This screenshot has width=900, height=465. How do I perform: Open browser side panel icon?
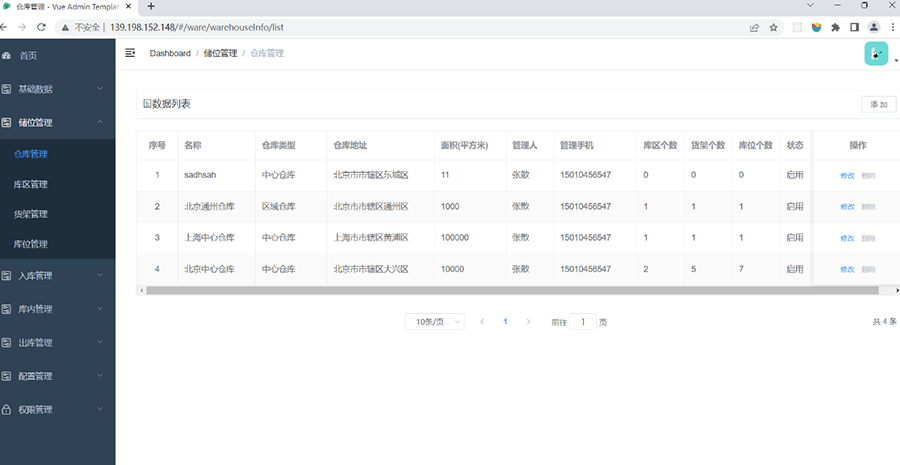coord(854,27)
